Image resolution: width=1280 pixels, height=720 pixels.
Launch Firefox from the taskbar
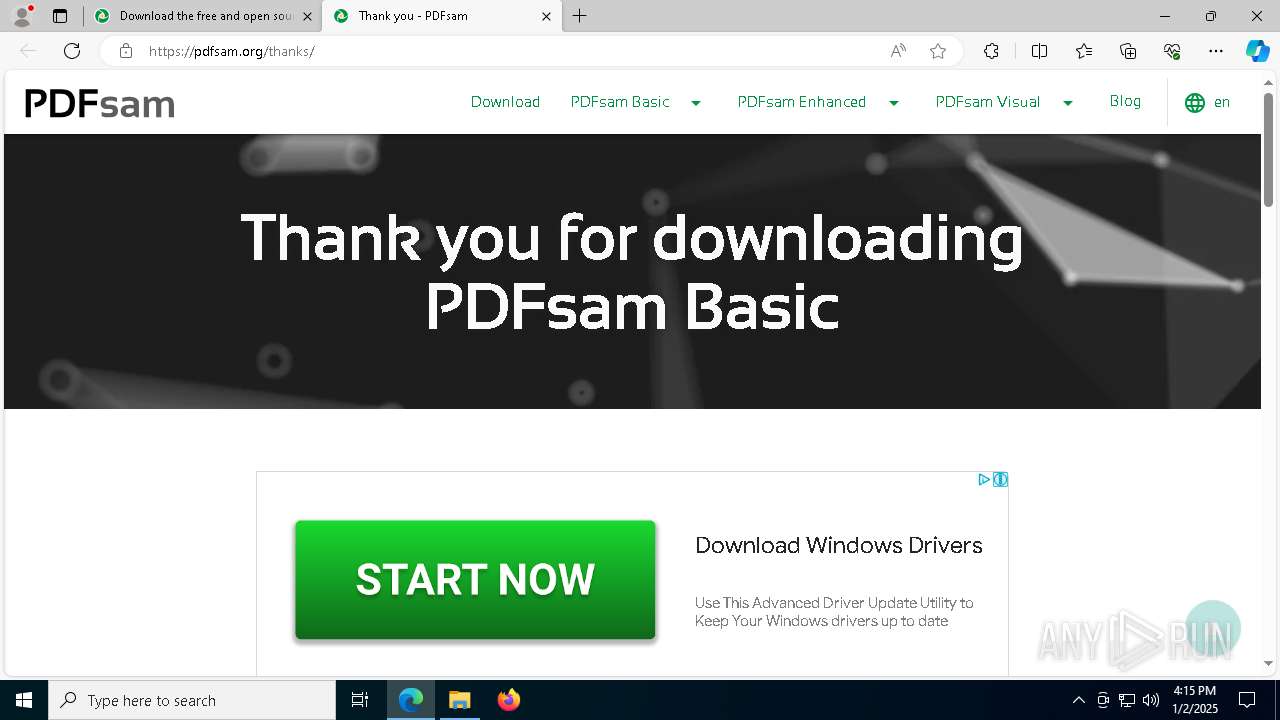click(x=508, y=700)
